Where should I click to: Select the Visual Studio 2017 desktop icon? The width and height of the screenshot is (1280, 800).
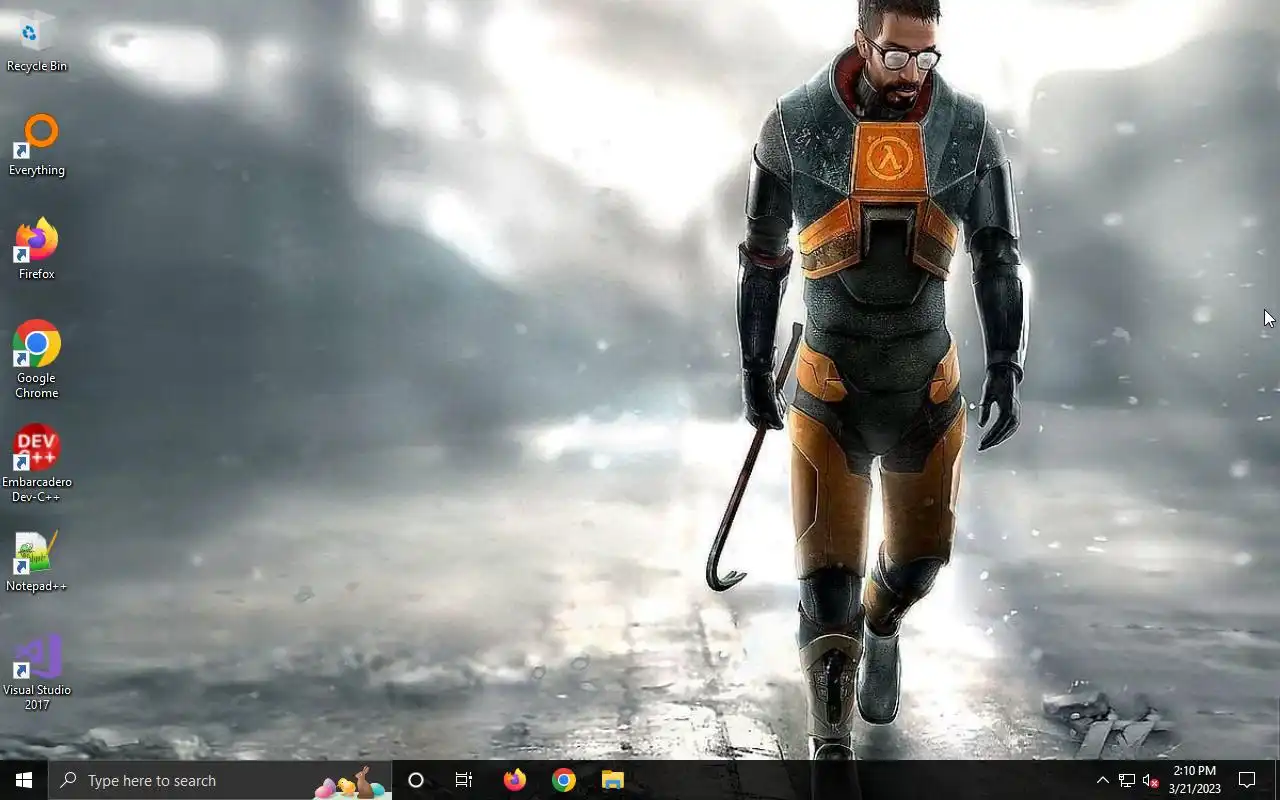[37, 672]
